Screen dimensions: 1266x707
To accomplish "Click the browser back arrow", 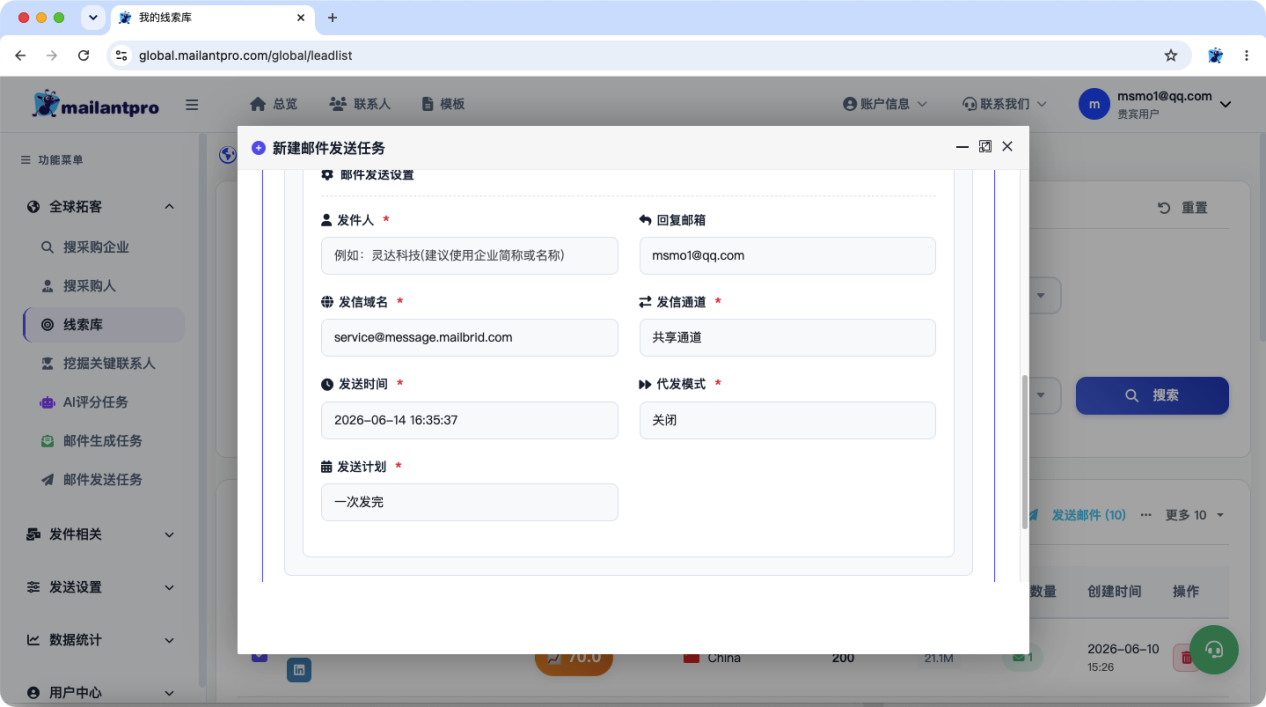I will pyautogui.click(x=21, y=56).
